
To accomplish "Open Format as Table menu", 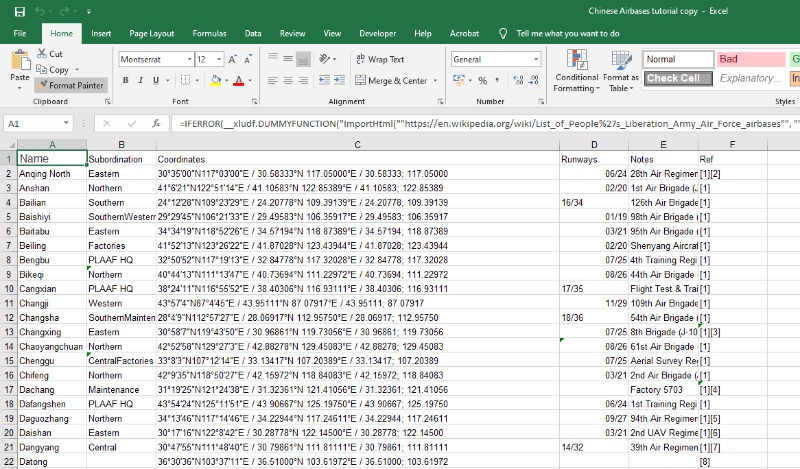I will pos(621,71).
